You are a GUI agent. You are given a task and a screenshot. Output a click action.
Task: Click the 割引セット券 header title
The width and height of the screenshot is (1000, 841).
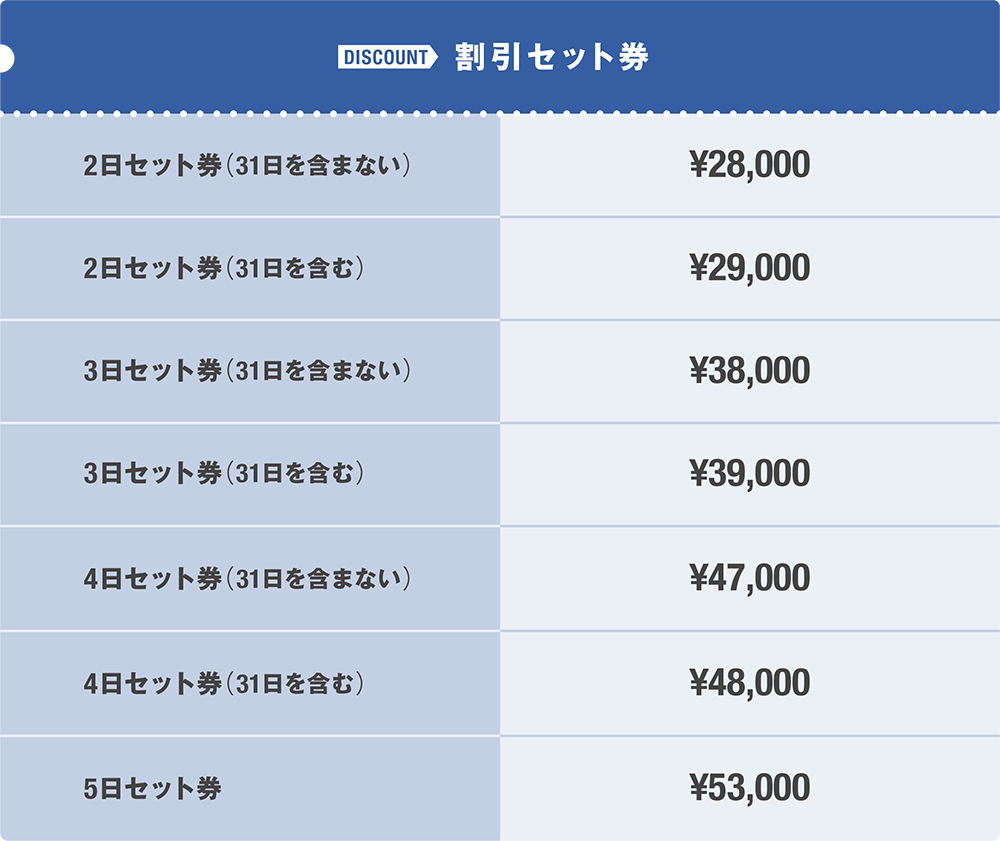[x=551, y=57]
